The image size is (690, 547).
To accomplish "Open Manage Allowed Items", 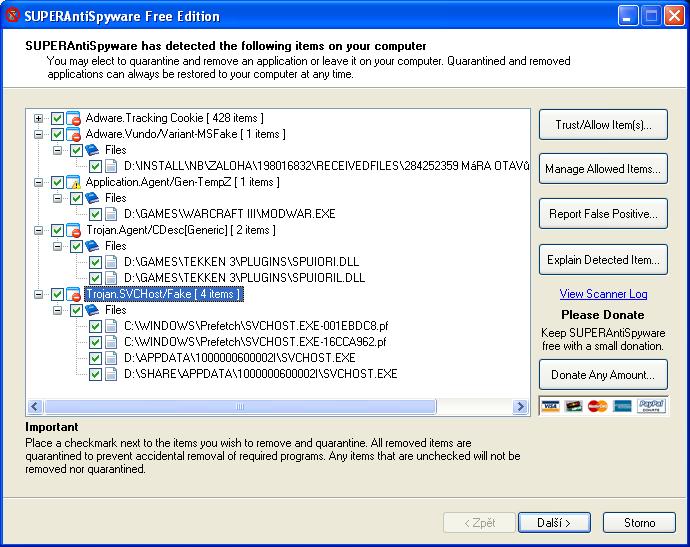I will [603, 169].
